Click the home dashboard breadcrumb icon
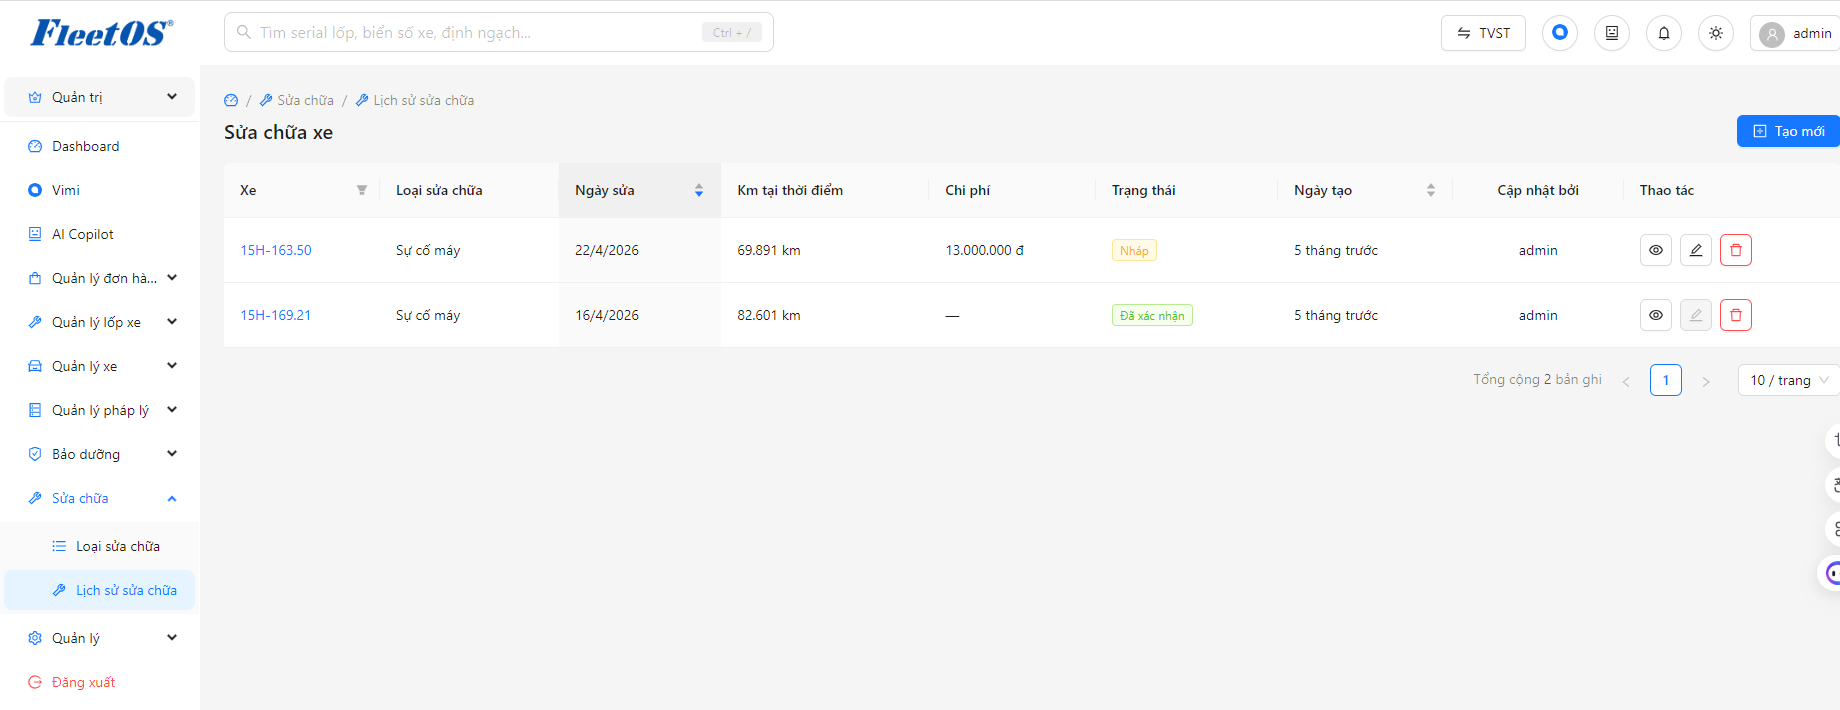1840x710 pixels. click(231, 100)
